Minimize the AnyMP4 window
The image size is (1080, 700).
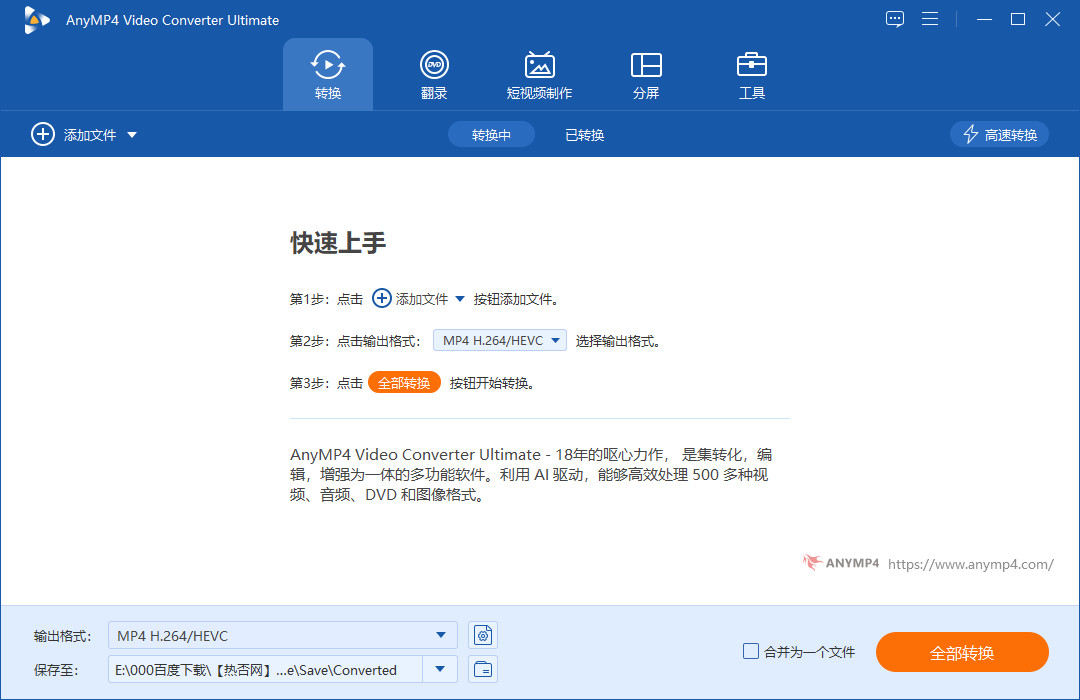tap(984, 19)
